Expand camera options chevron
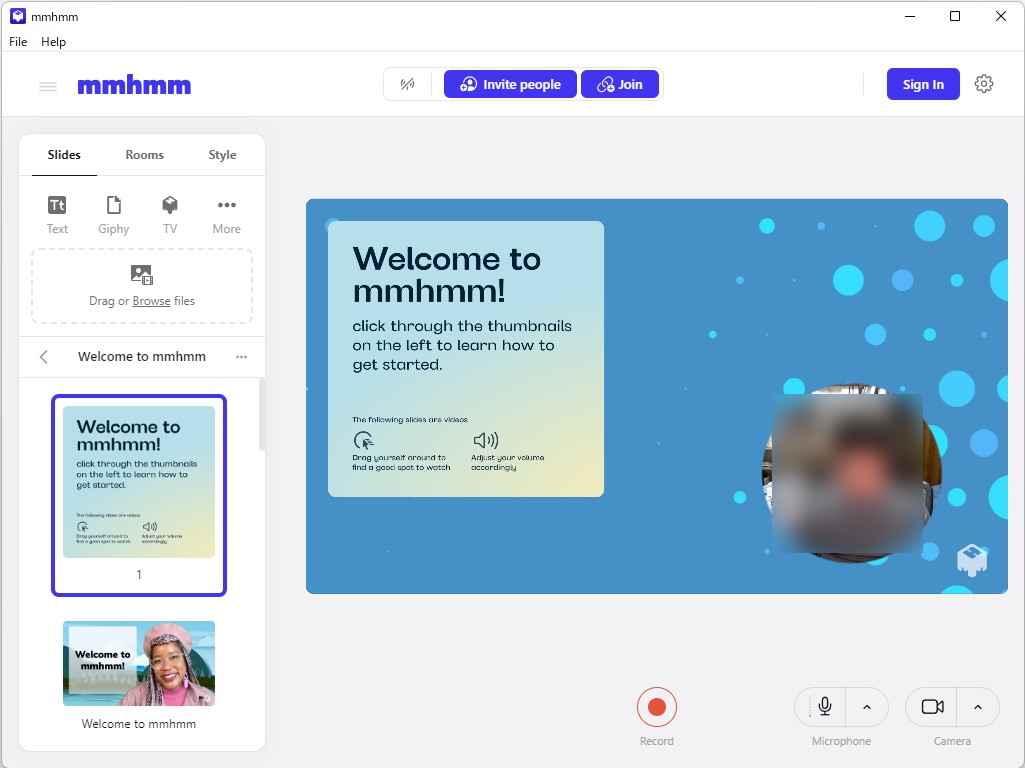 point(978,707)
